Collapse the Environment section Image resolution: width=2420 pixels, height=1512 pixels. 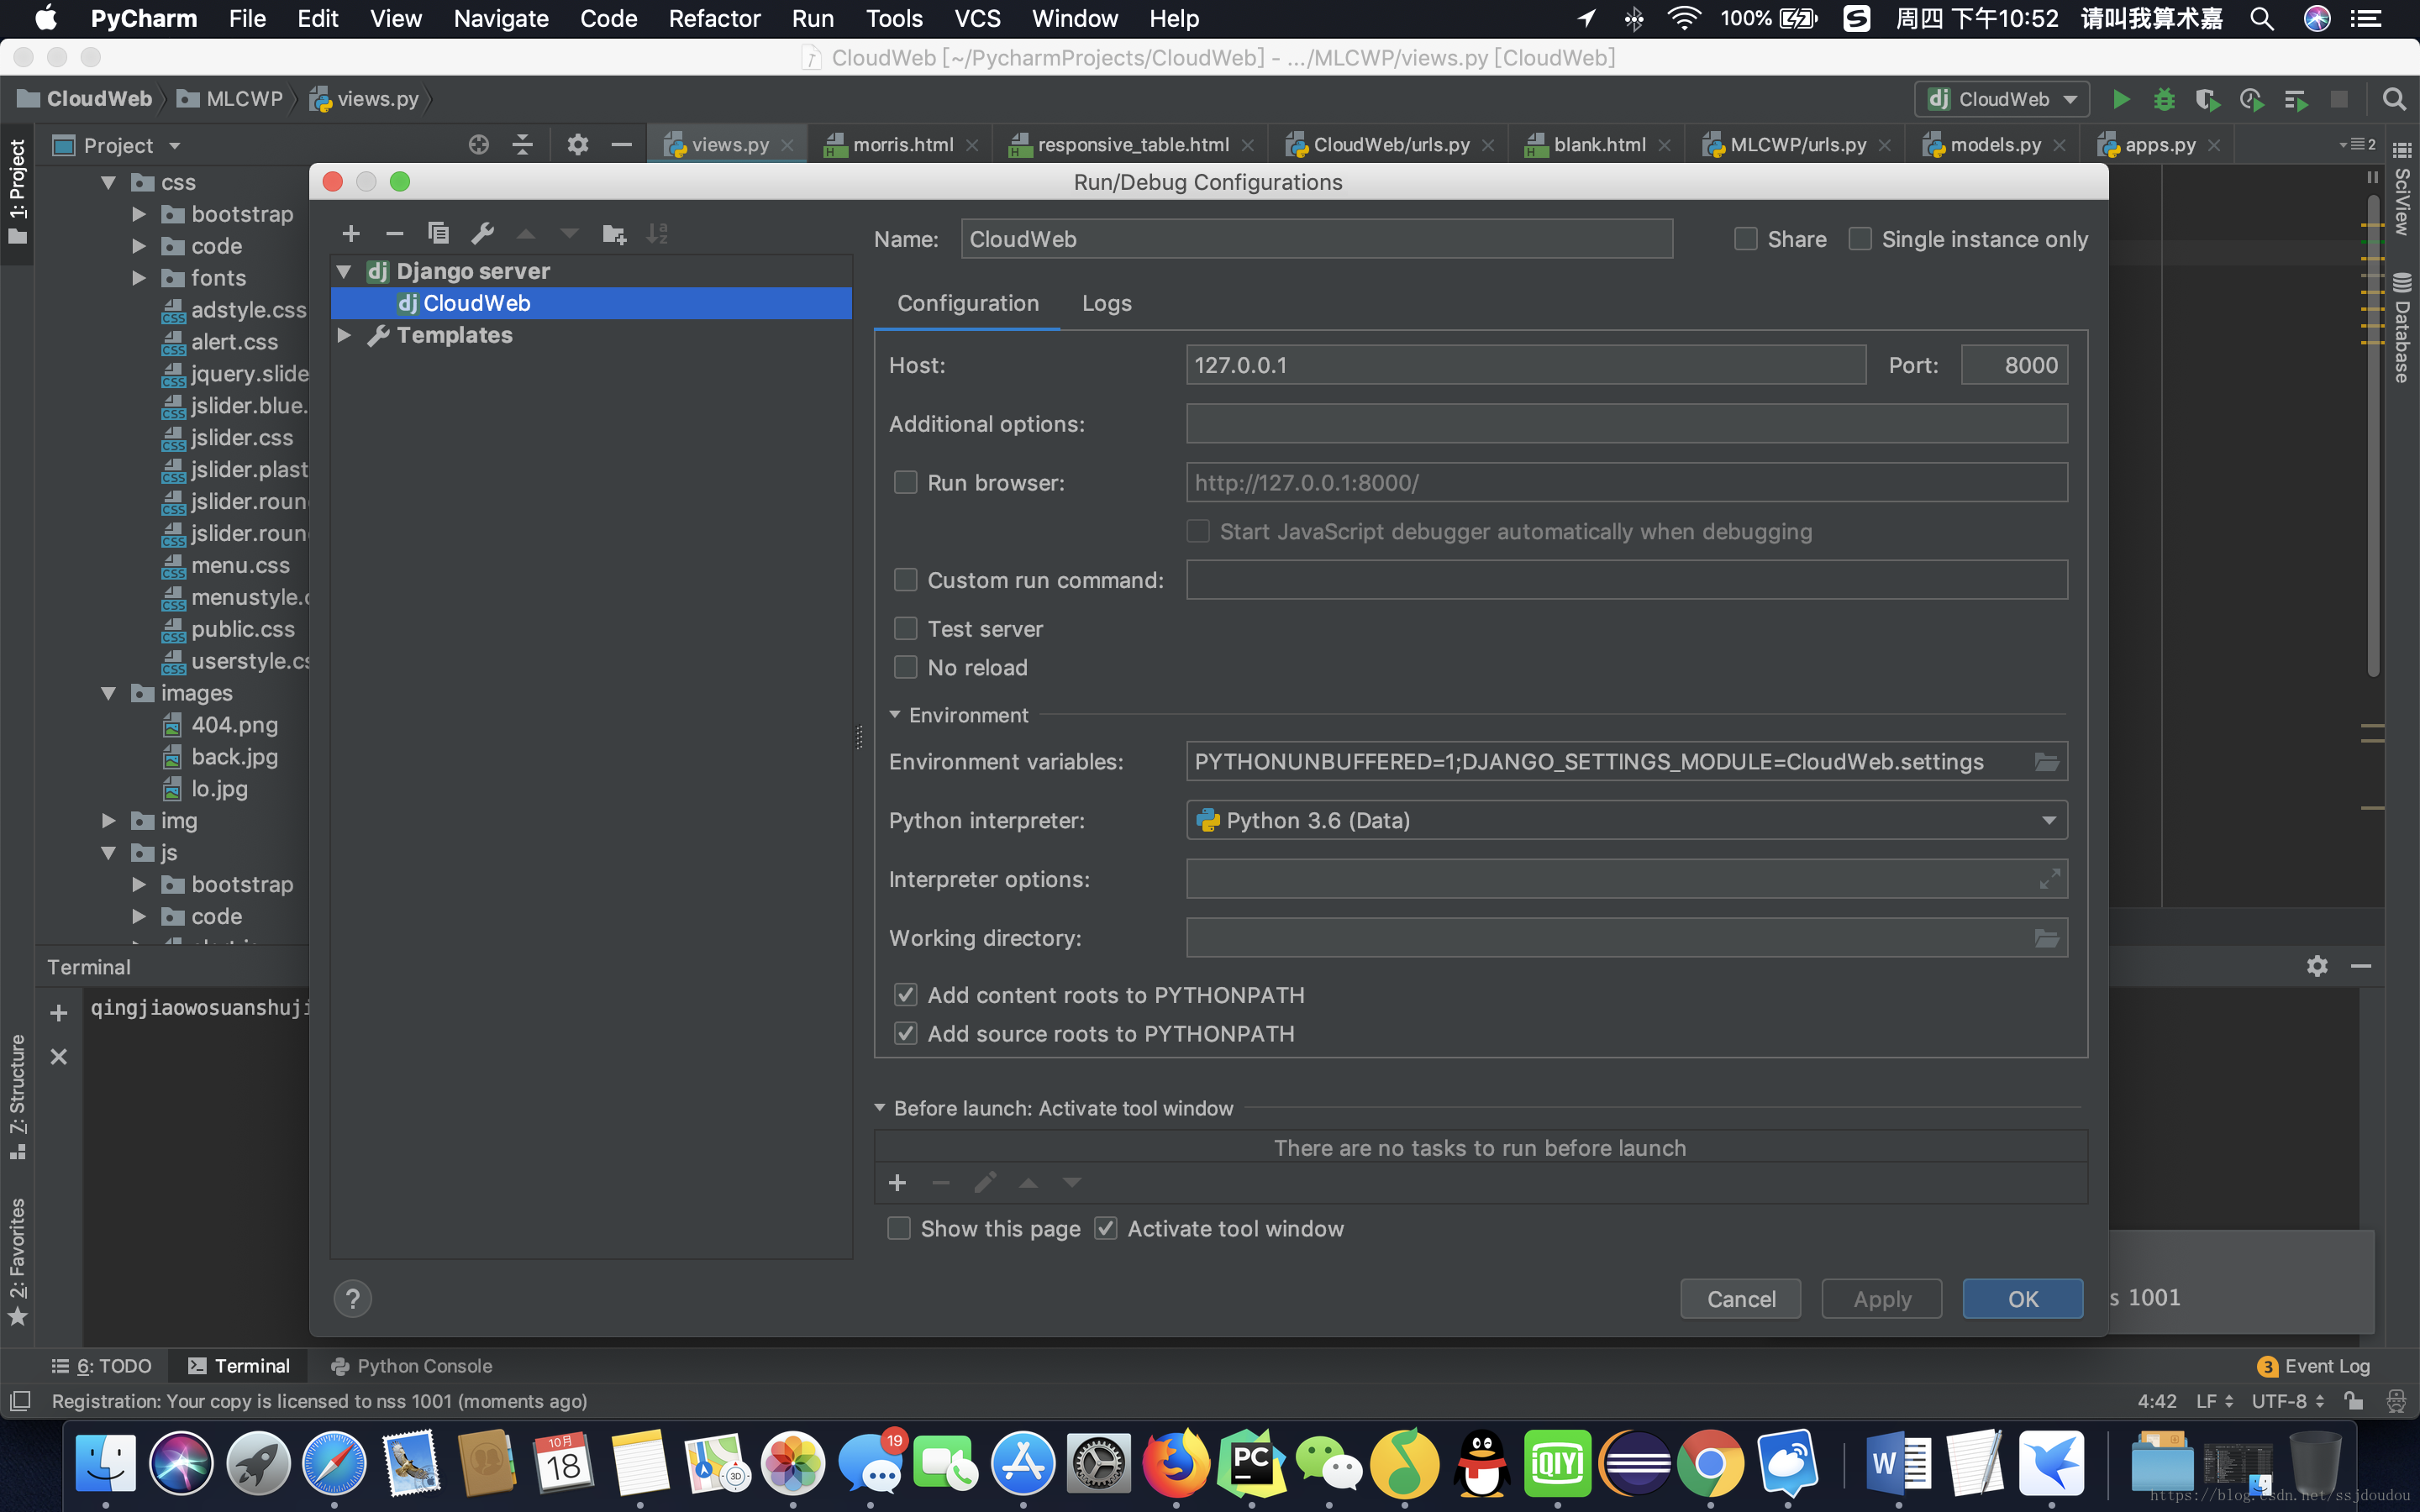[895, 715]
